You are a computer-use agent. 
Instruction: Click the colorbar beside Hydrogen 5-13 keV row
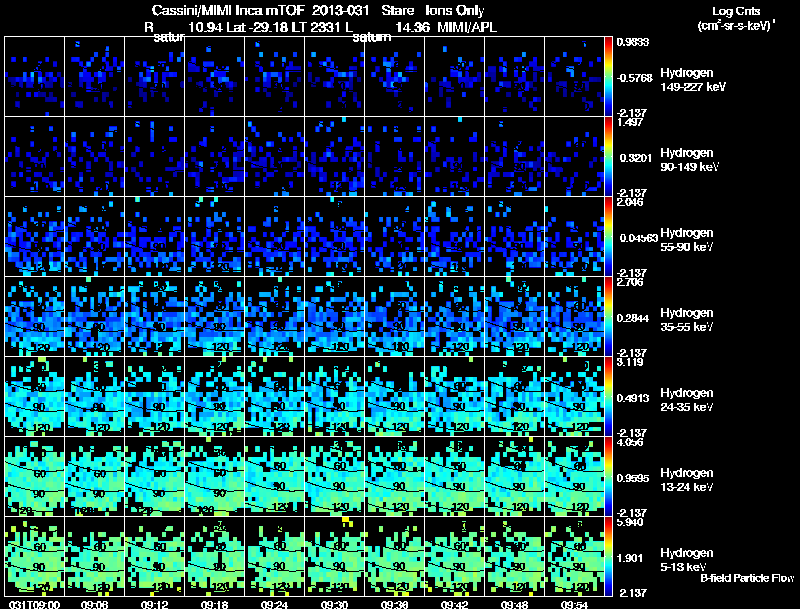coord(608,557)
